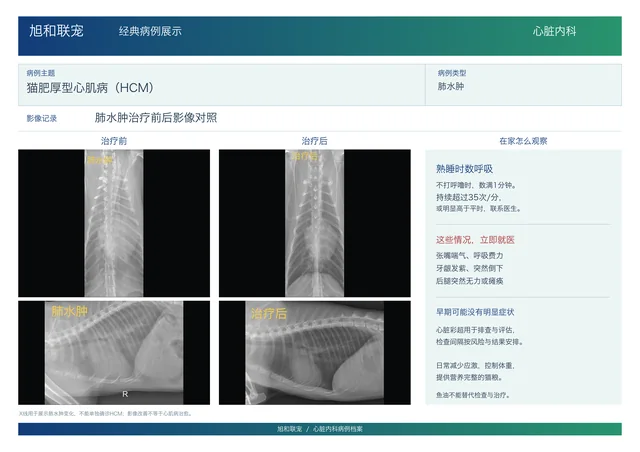Click the line '日常减少应激，控制体重，'
The height and width of the screenshot is (452, 640).
click(476, 365)
